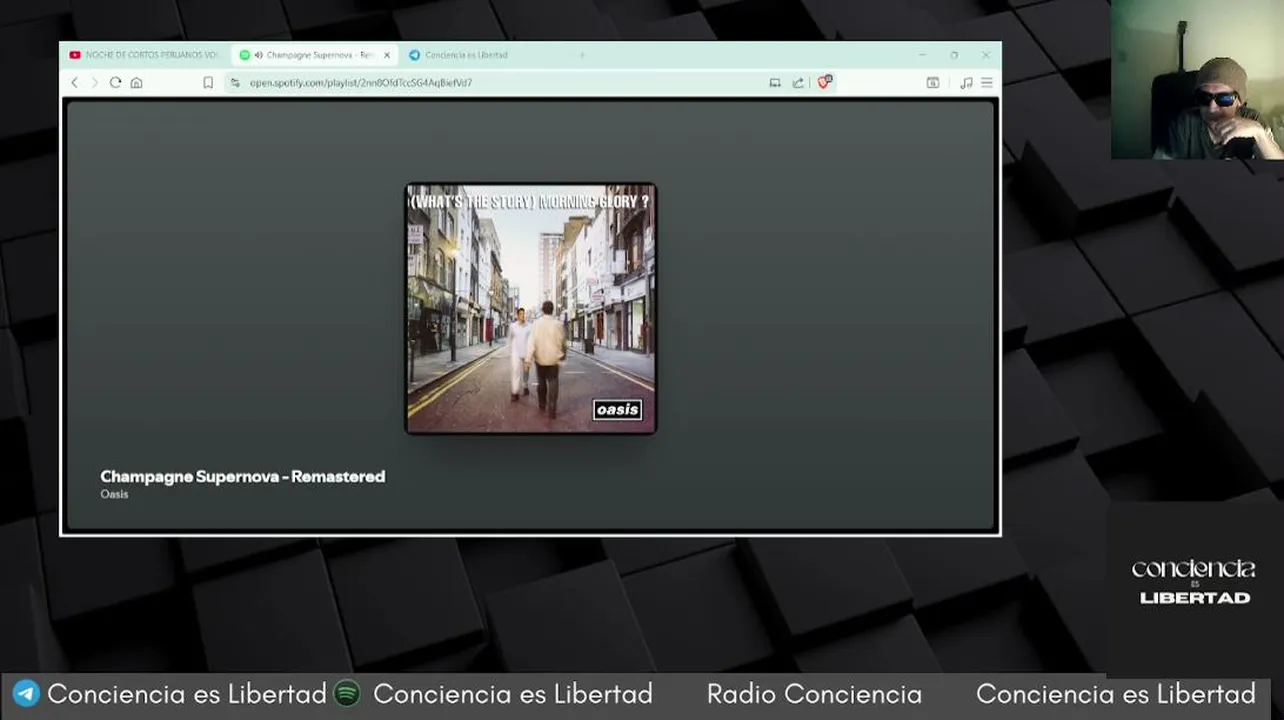This screenshot has width=1284, height=720.
Task: Open the cast/install app icon in address bar
Action: 775,83
